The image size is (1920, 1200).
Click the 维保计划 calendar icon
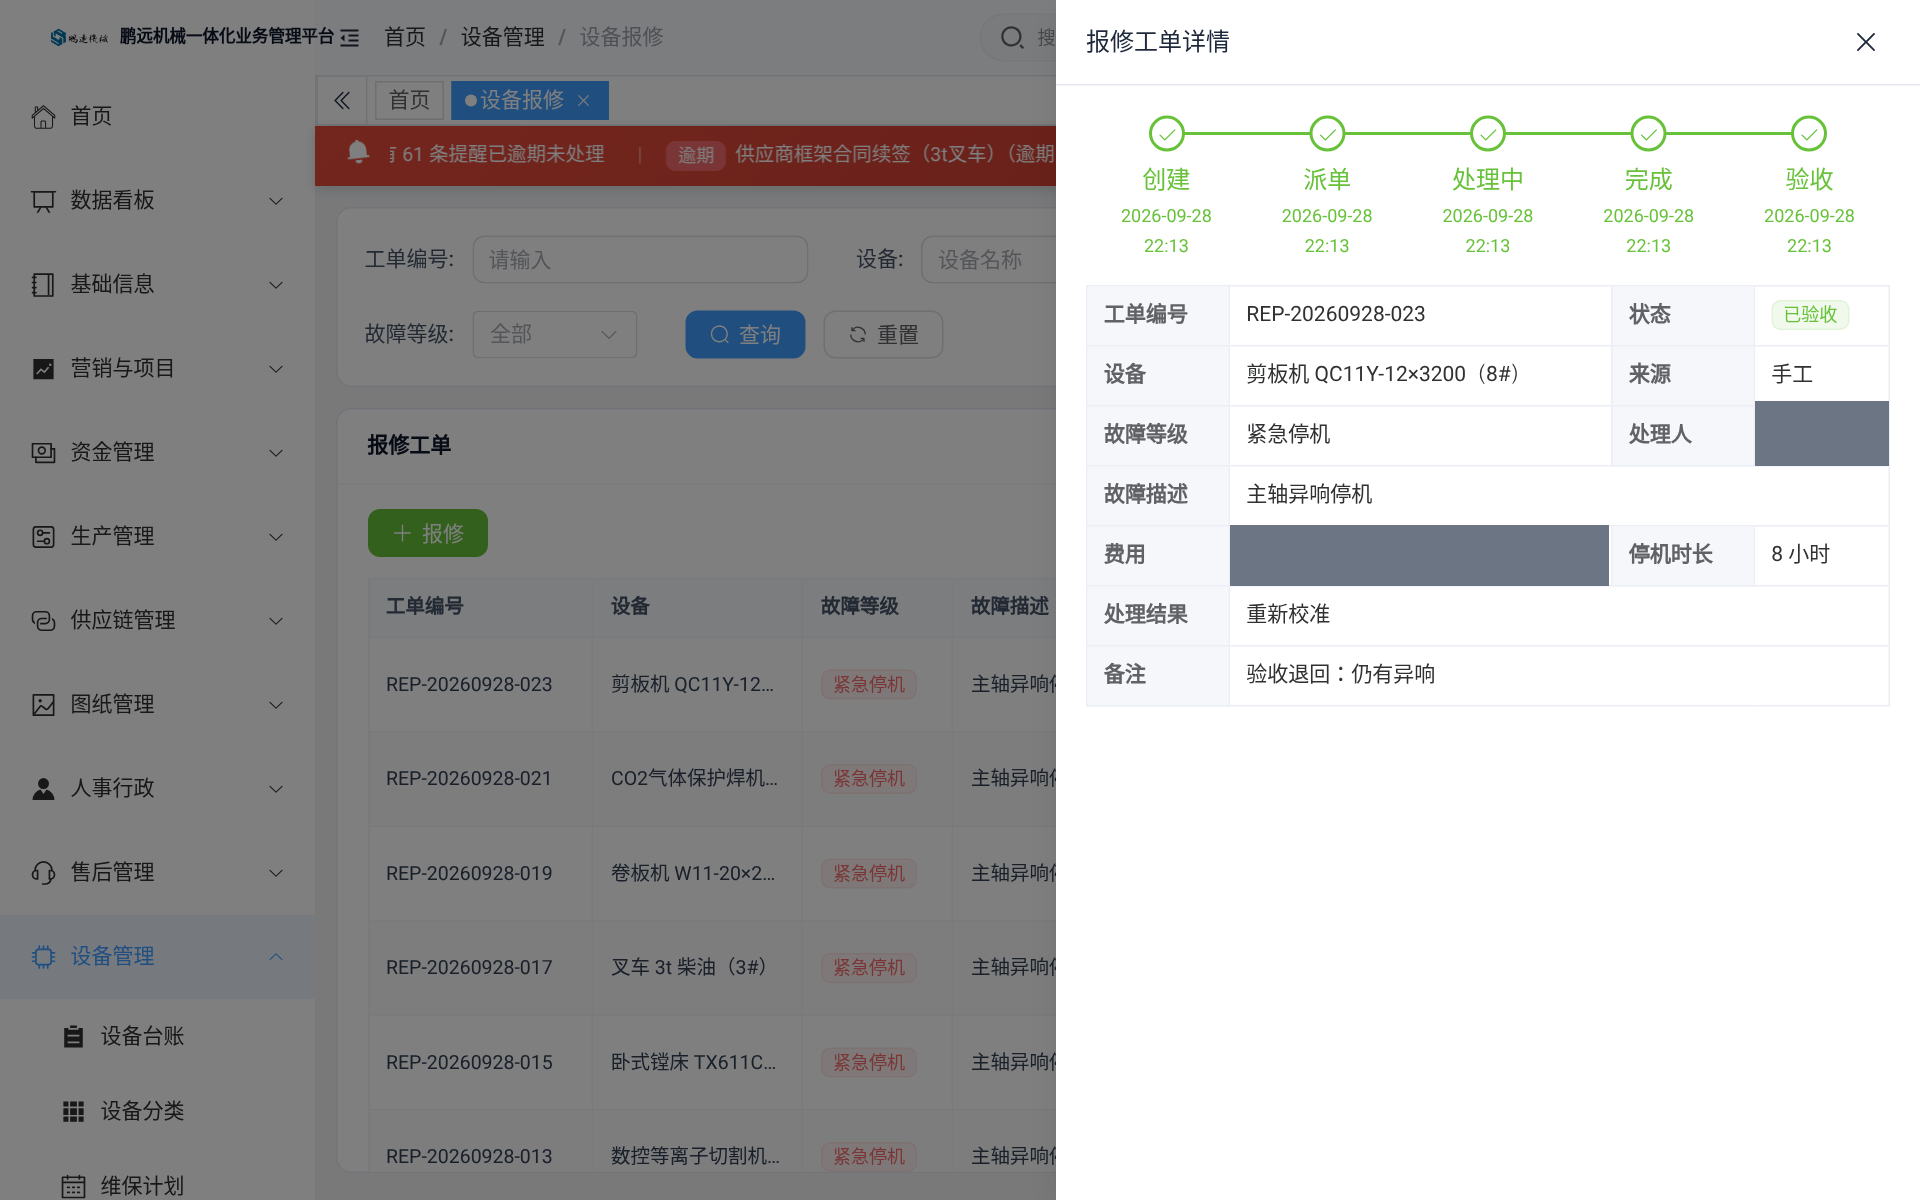[x=73, y=1186]
